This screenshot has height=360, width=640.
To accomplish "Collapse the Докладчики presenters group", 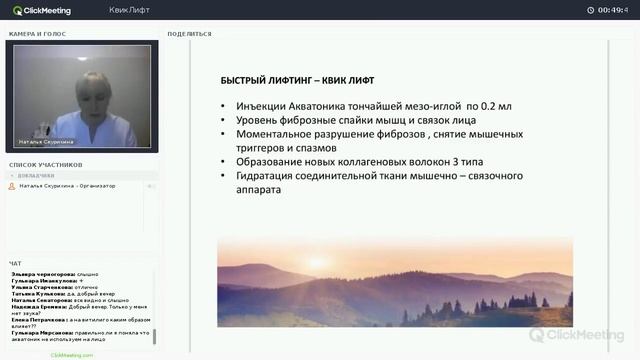I will coord(12,176).
